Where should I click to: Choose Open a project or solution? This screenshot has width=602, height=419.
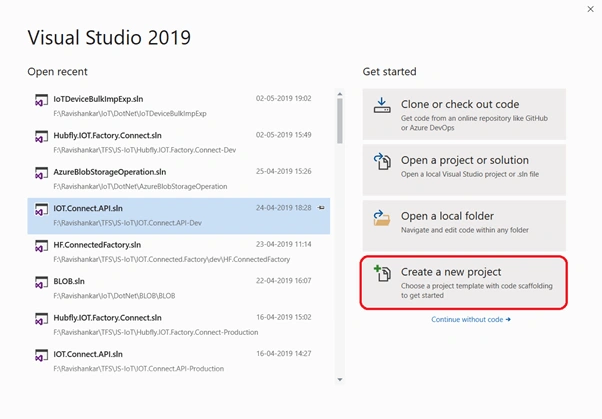click(464, 170)
